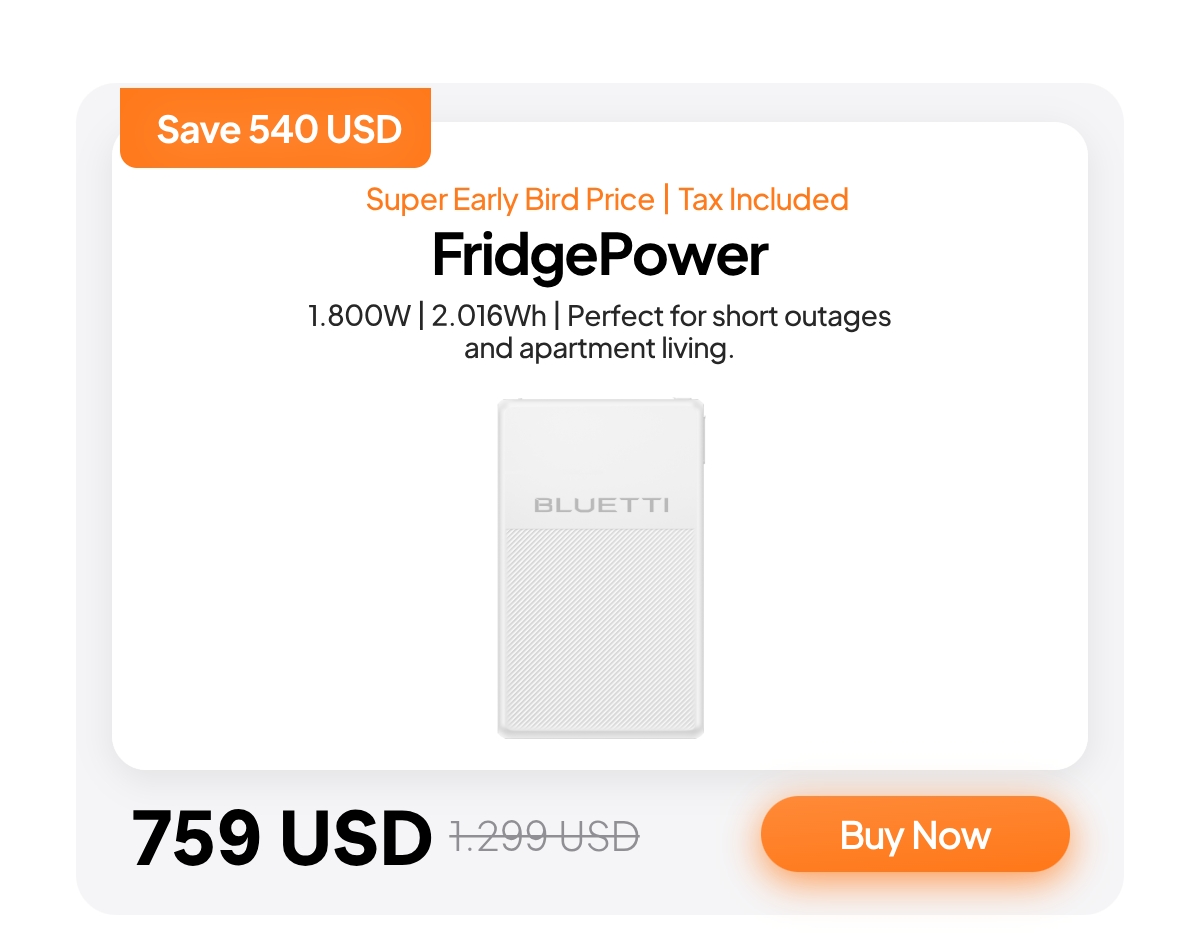The height and width of the screenshot is (946, 1200).
Task: Click the Save 540 USD badge
Action: point(278,129)
